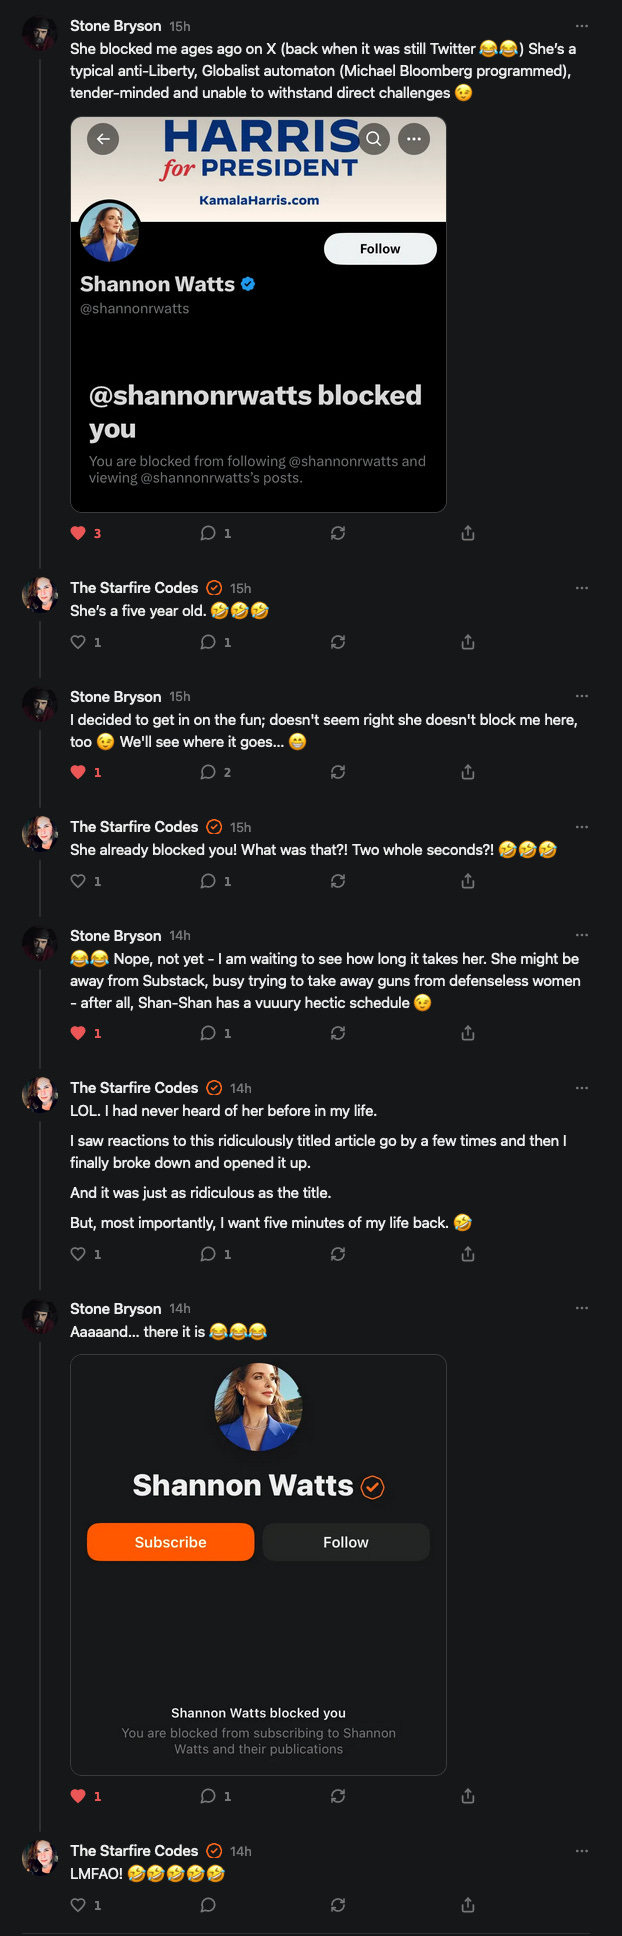
Task: Open the three-dot menu for the "LMFAO!" comment
Action: (582, 1851)
